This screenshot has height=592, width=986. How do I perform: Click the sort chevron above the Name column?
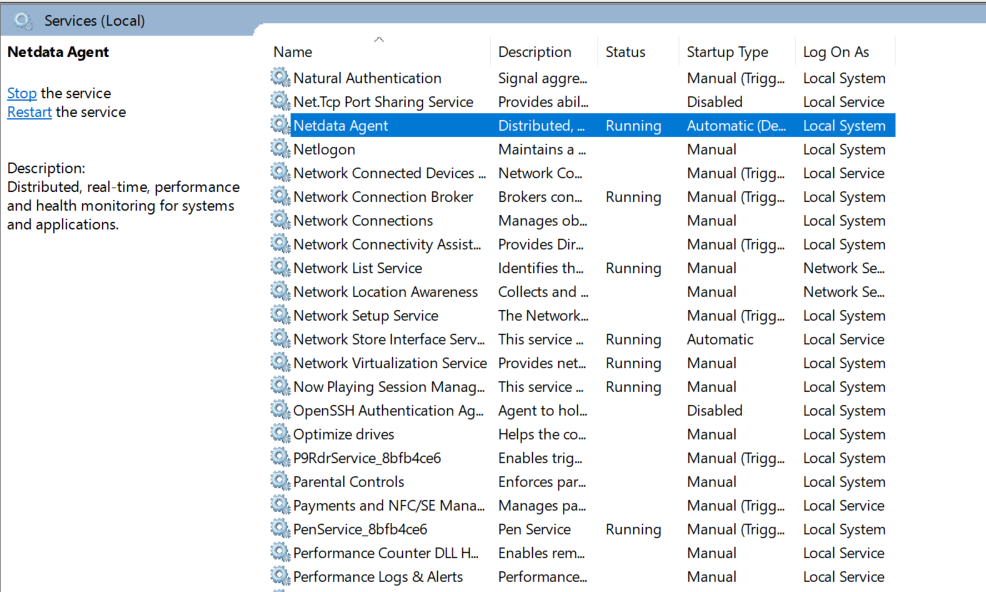tap(379, 38)
